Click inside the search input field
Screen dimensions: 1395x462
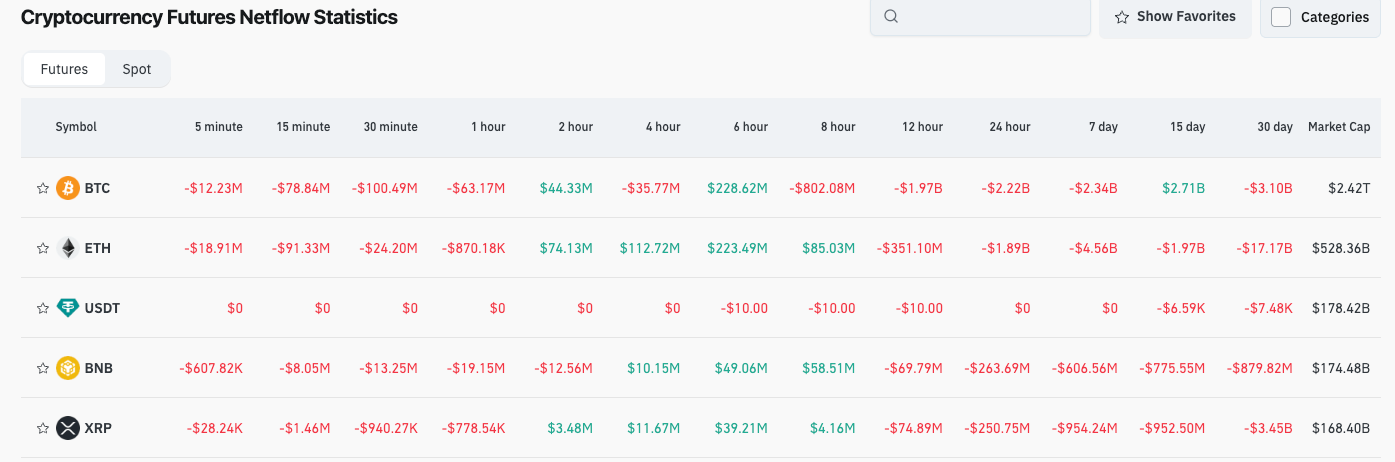pyautogui.click(x=990, y=17)
